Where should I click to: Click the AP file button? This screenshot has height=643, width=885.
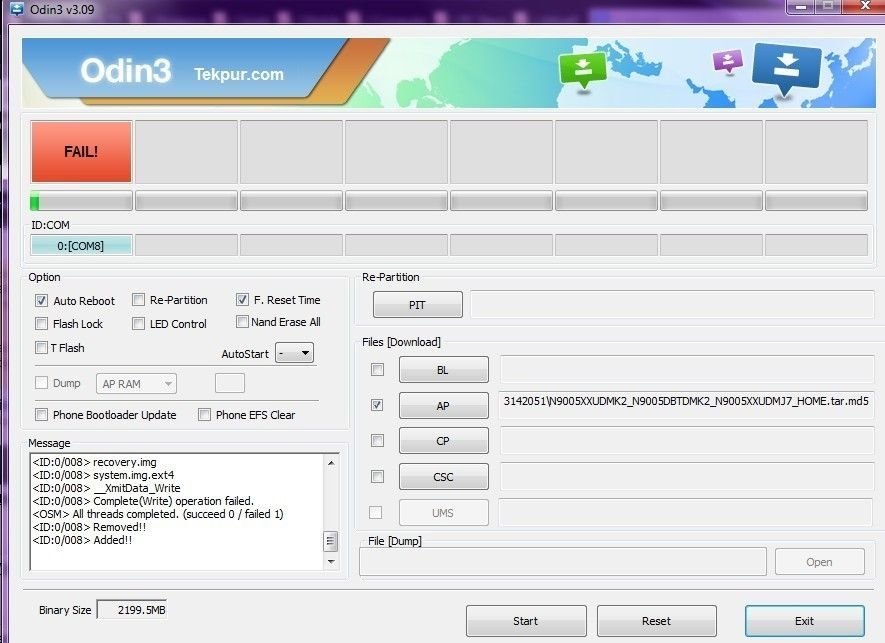444,405
